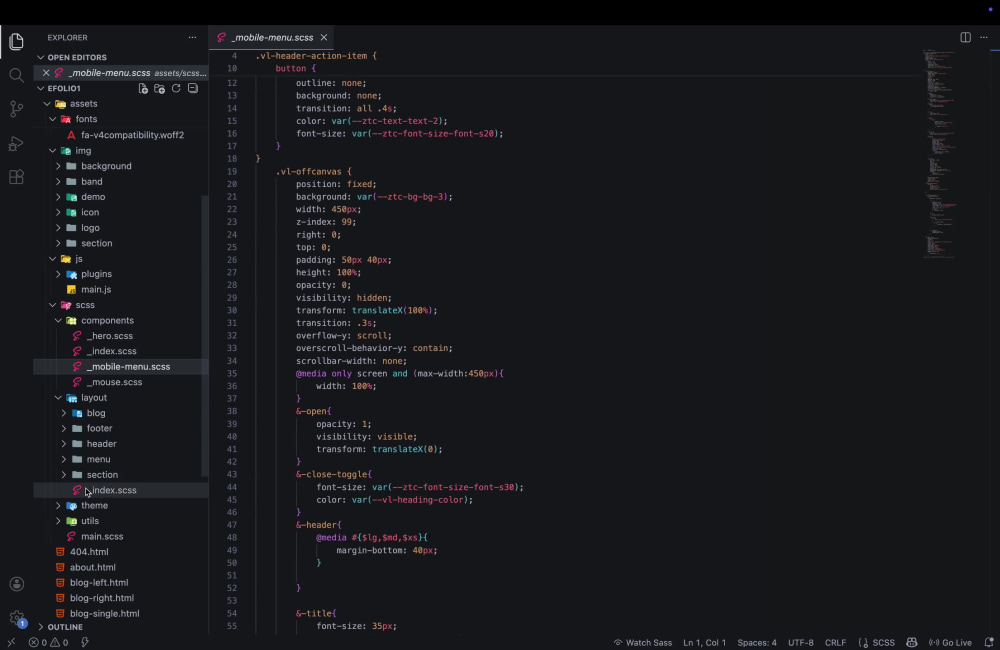1000x650 pixels.
Task: Open notifications bell in status bar
Action: pos(989,642)
